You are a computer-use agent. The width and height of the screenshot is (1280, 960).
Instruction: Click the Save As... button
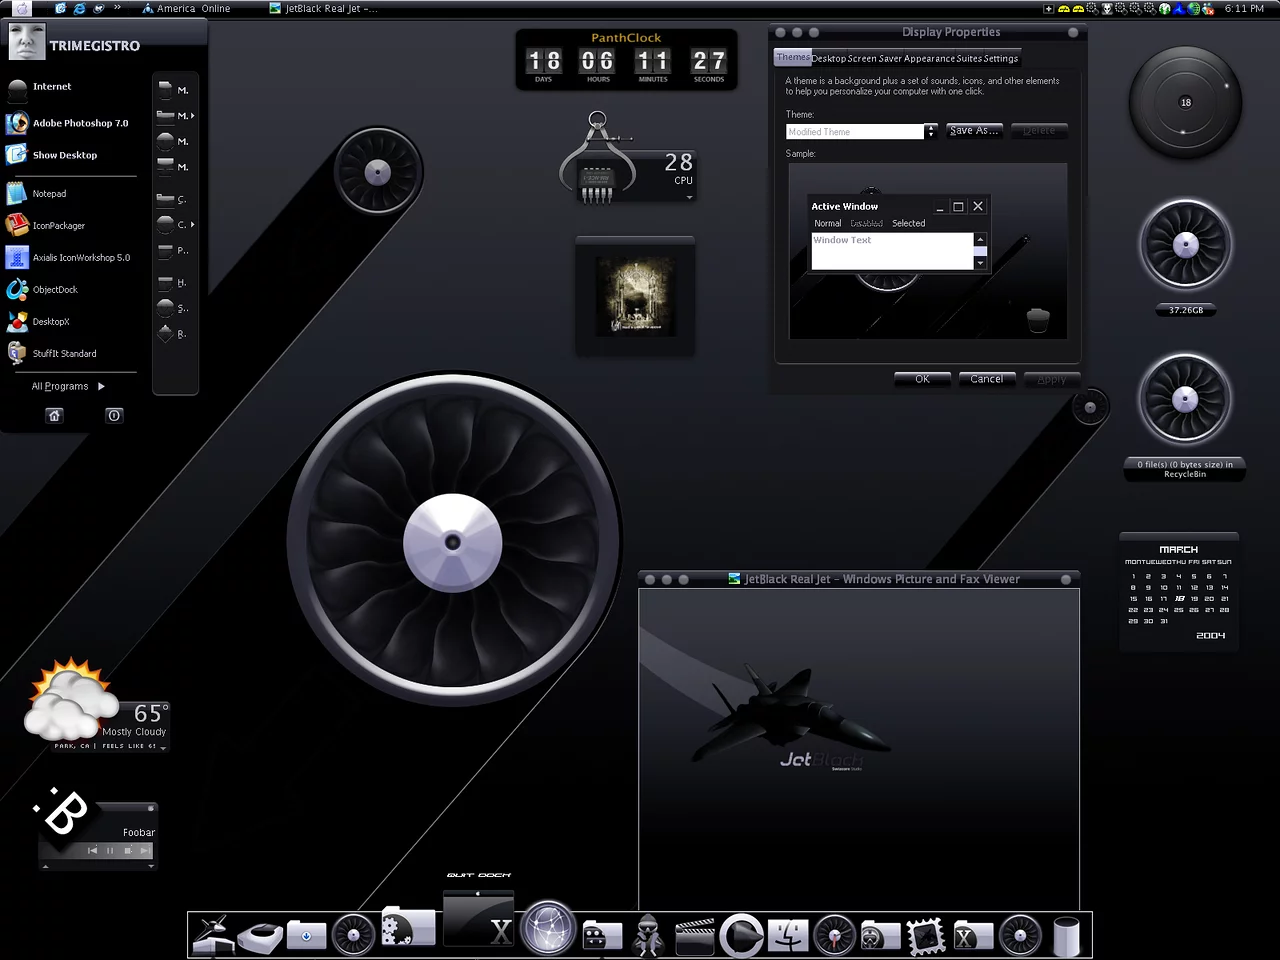[x=973, y=131]
